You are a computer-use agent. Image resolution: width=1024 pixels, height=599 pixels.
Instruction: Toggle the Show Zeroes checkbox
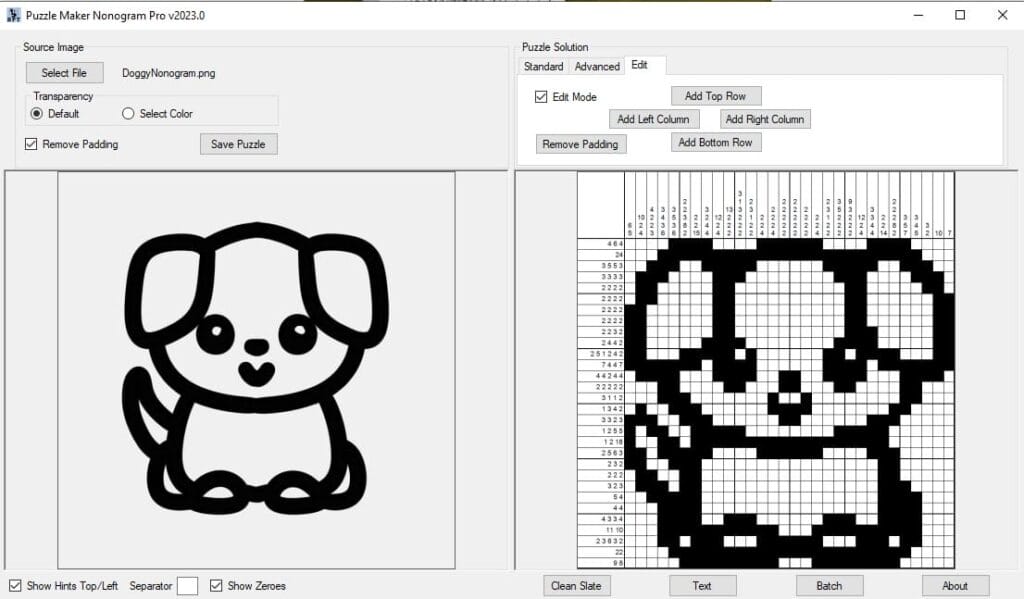pyautogui.click(x=216, y=585)
